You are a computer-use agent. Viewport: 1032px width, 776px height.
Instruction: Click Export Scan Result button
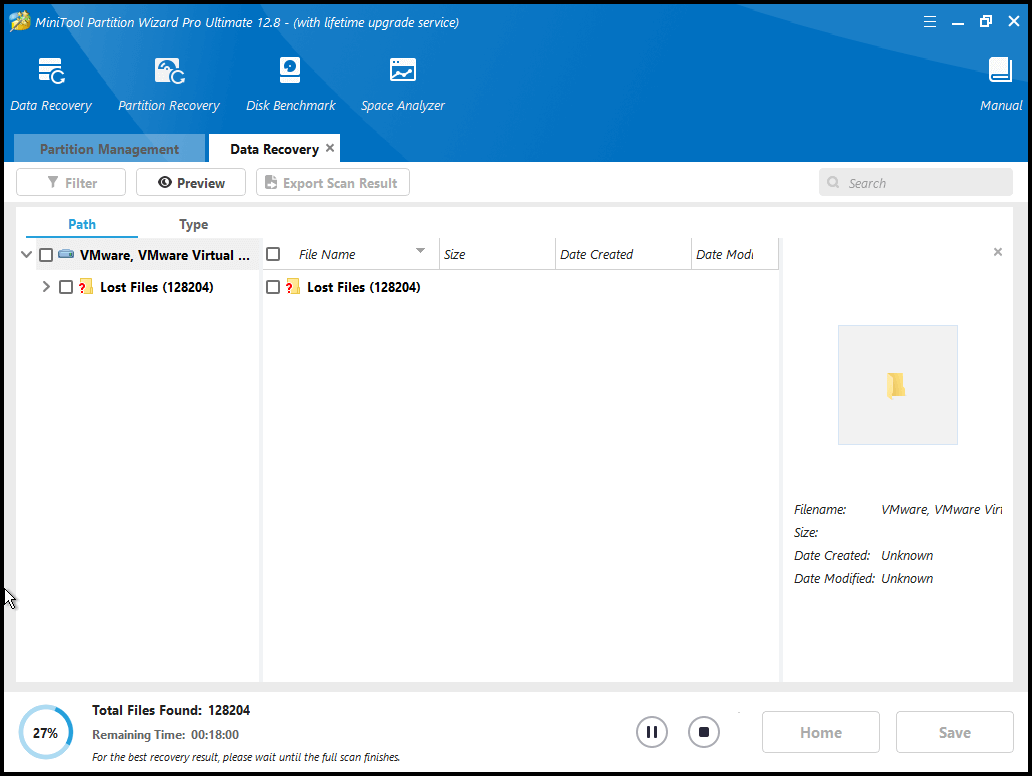pyautogui.click(x=333, y=182)
